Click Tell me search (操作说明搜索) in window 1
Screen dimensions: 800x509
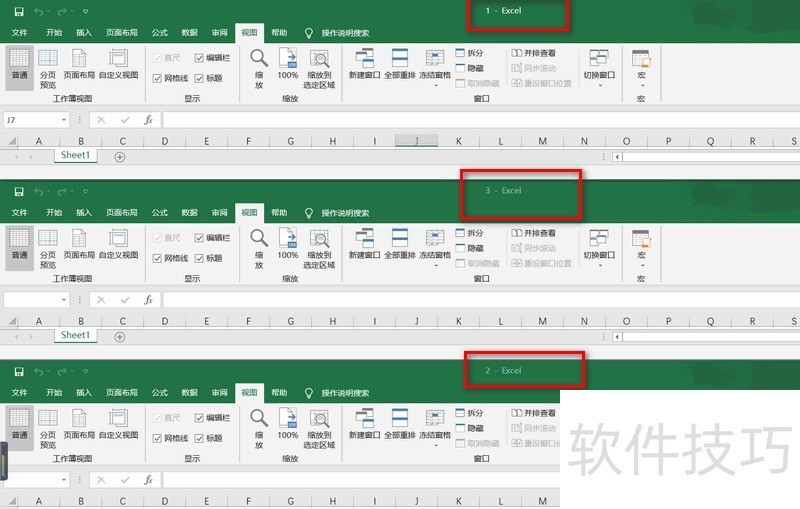345,33
